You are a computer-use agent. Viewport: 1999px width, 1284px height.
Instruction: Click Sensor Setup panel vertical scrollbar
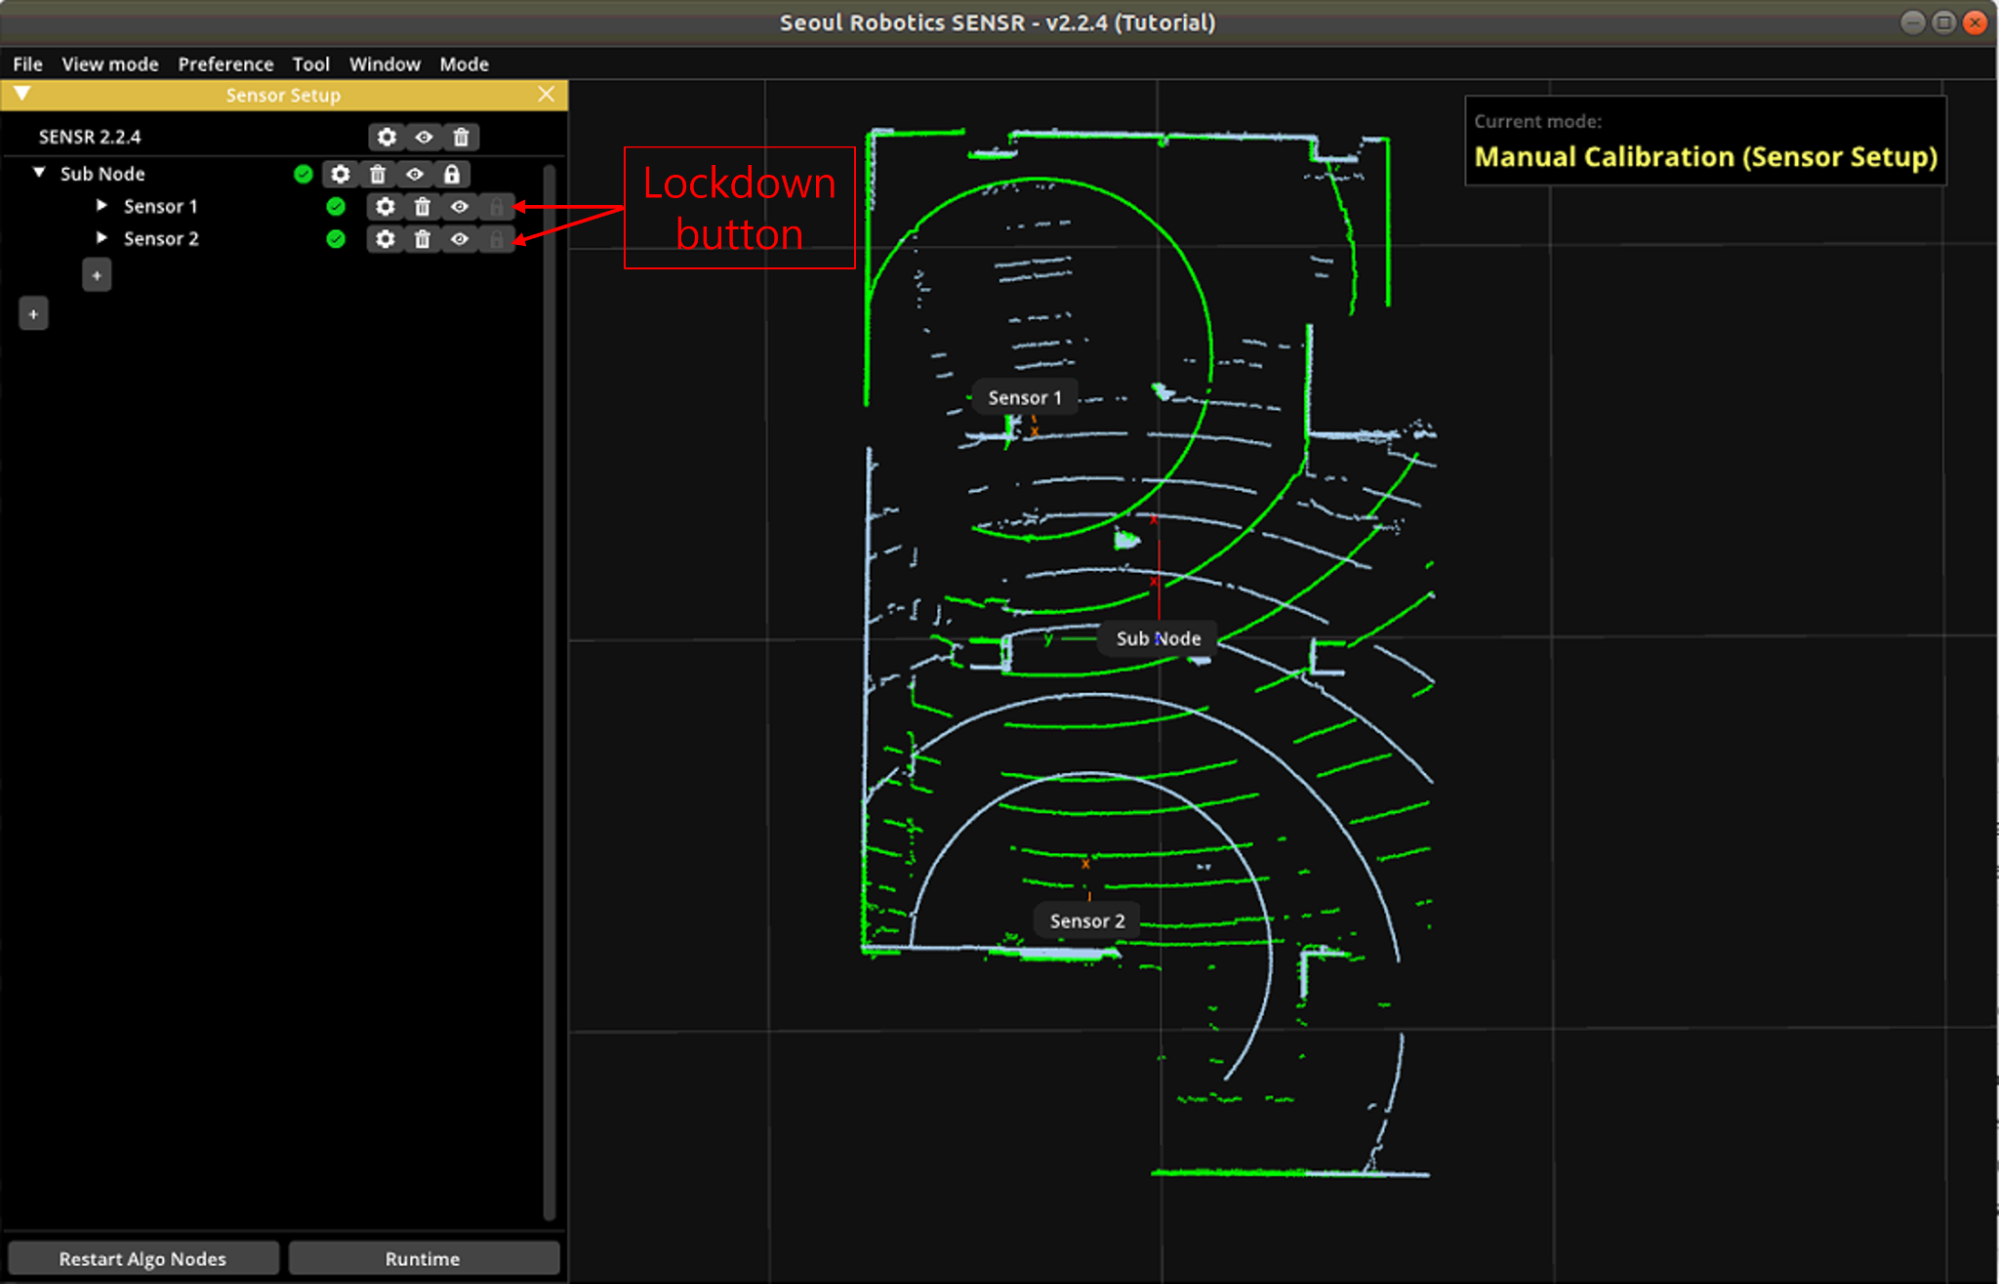(549, 690)
